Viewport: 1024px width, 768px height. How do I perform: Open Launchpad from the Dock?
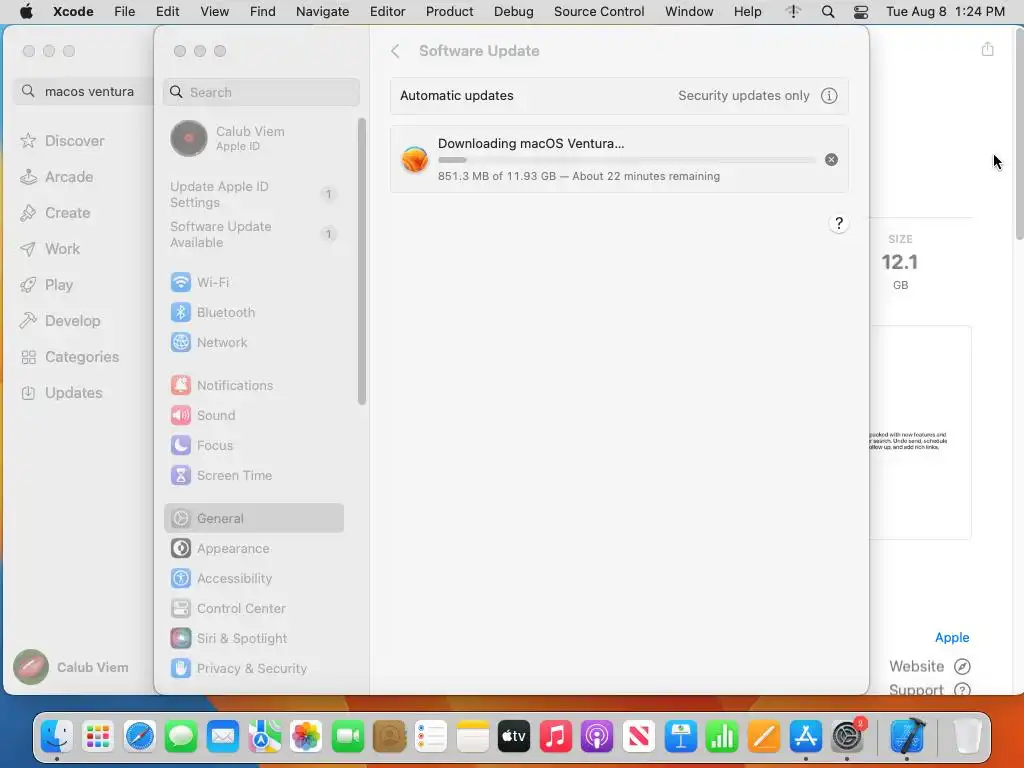(98, 737)
